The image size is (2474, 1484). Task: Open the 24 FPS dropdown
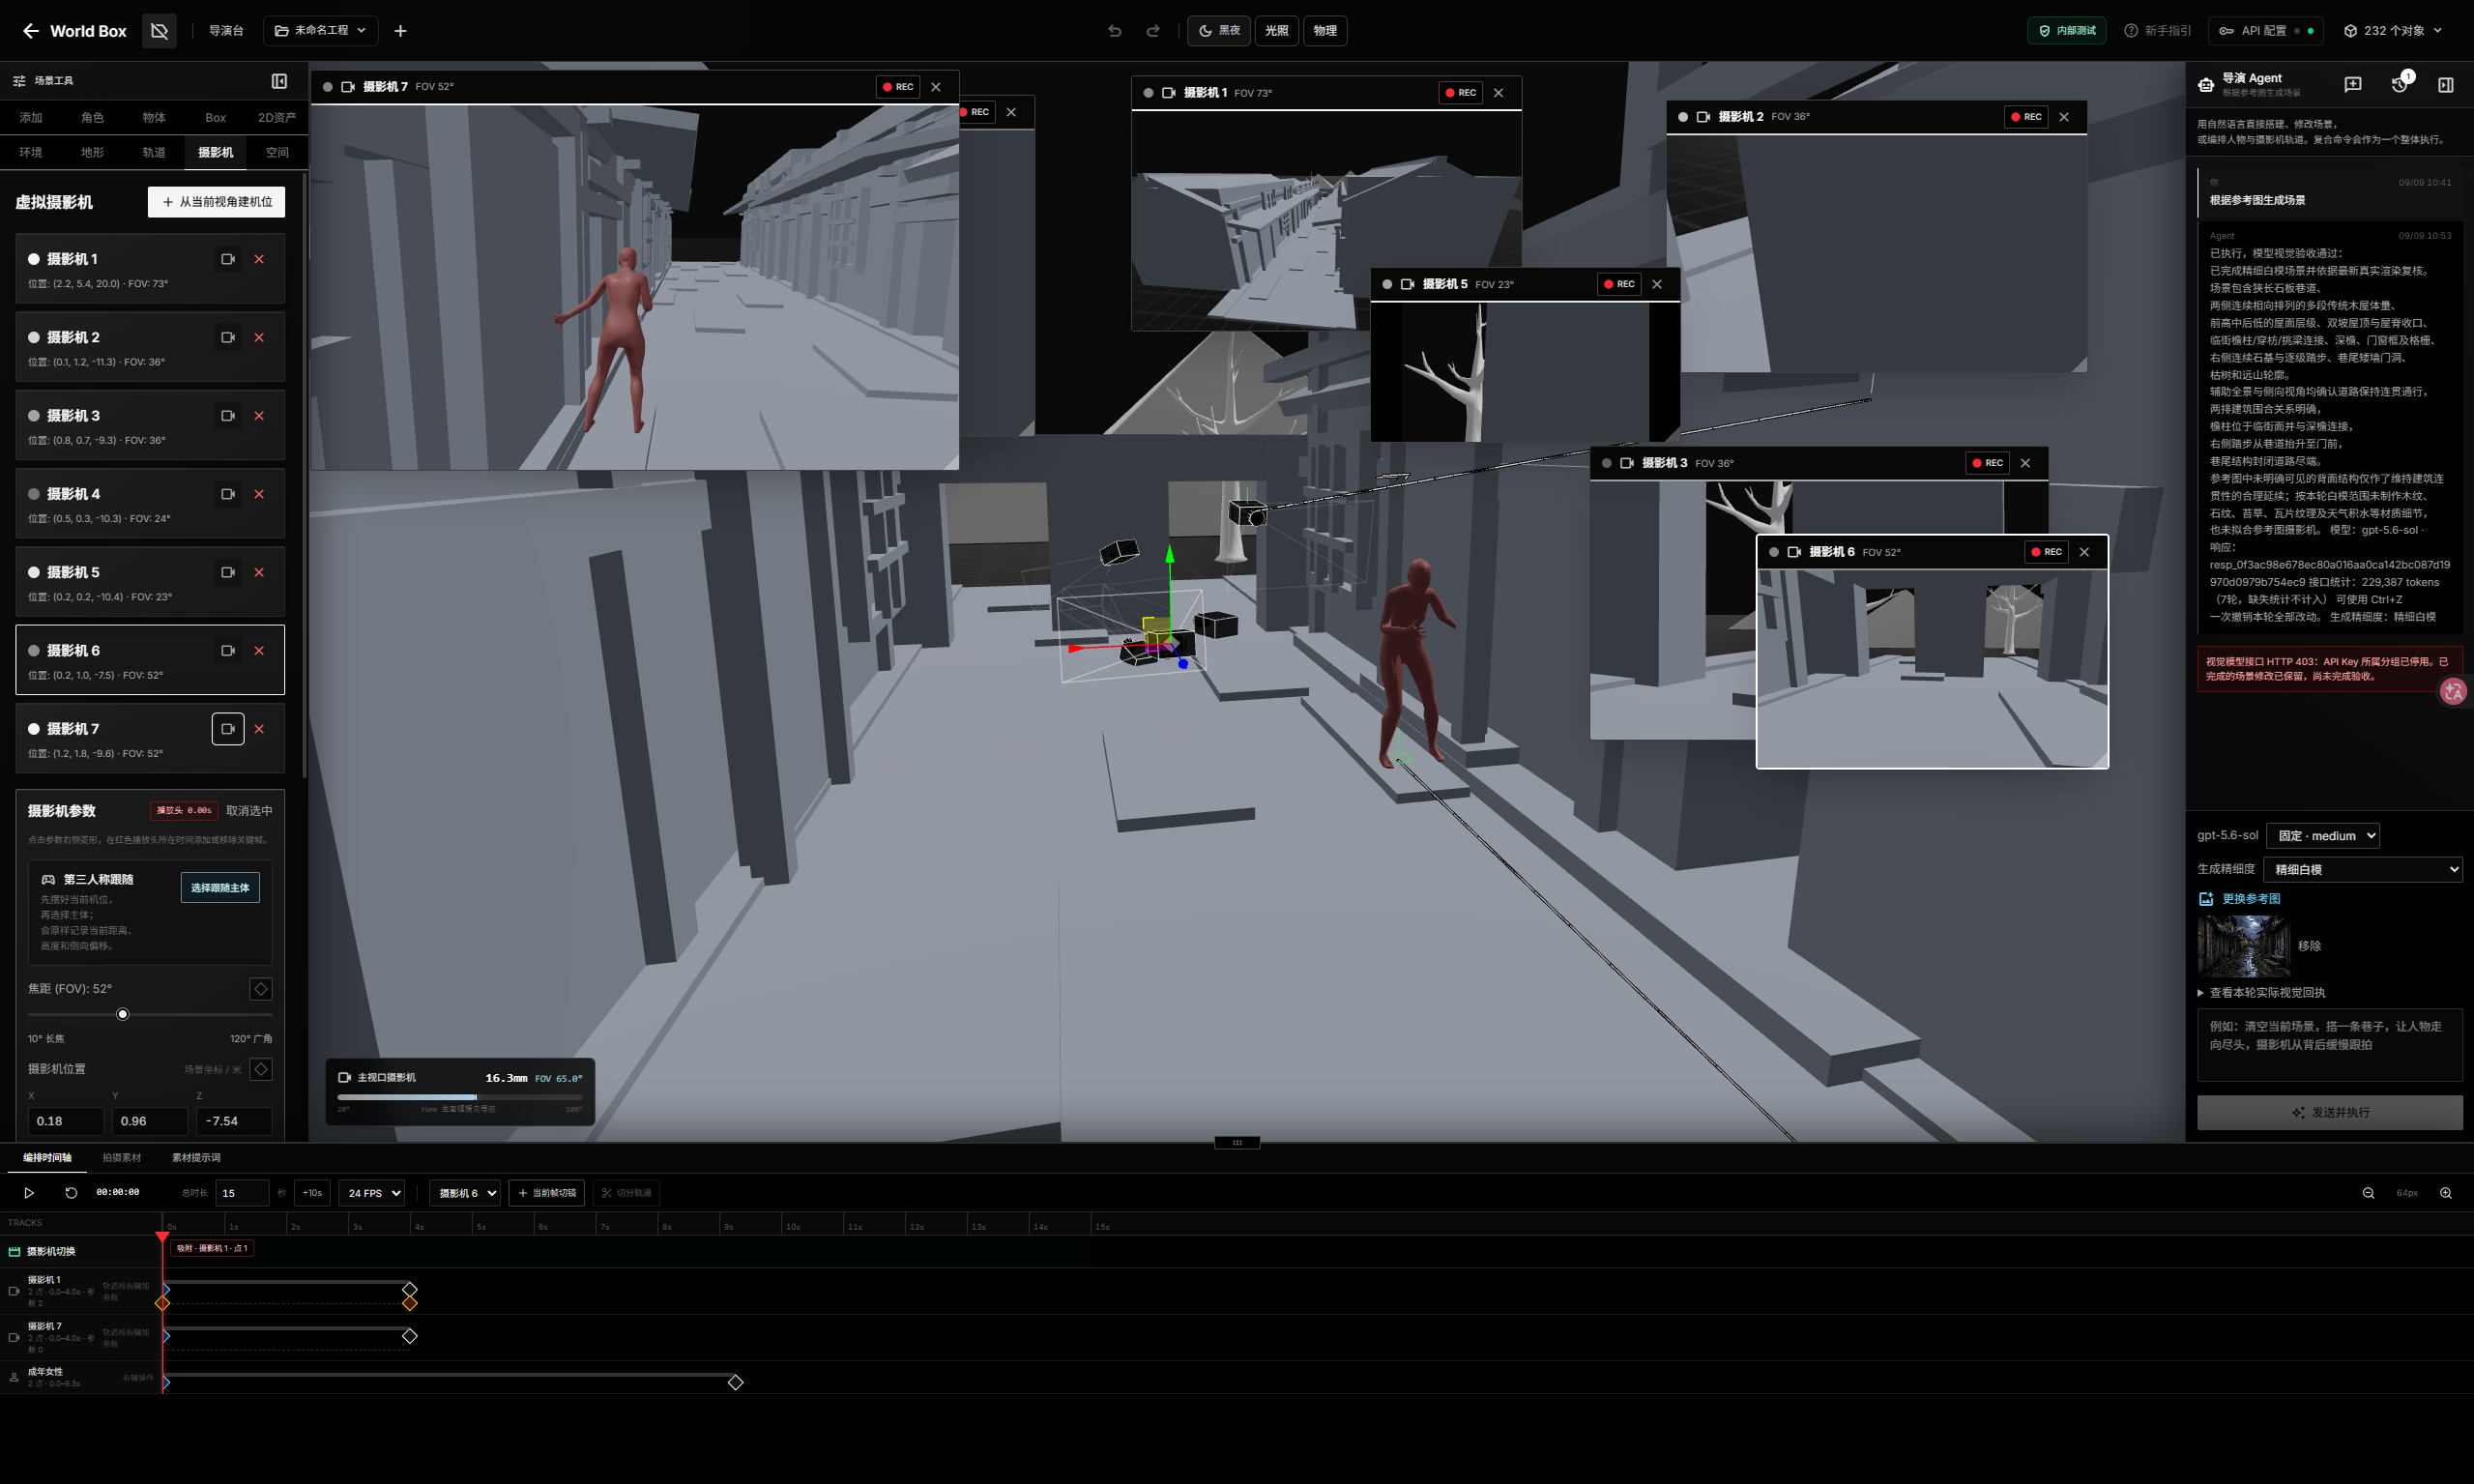372,1193
